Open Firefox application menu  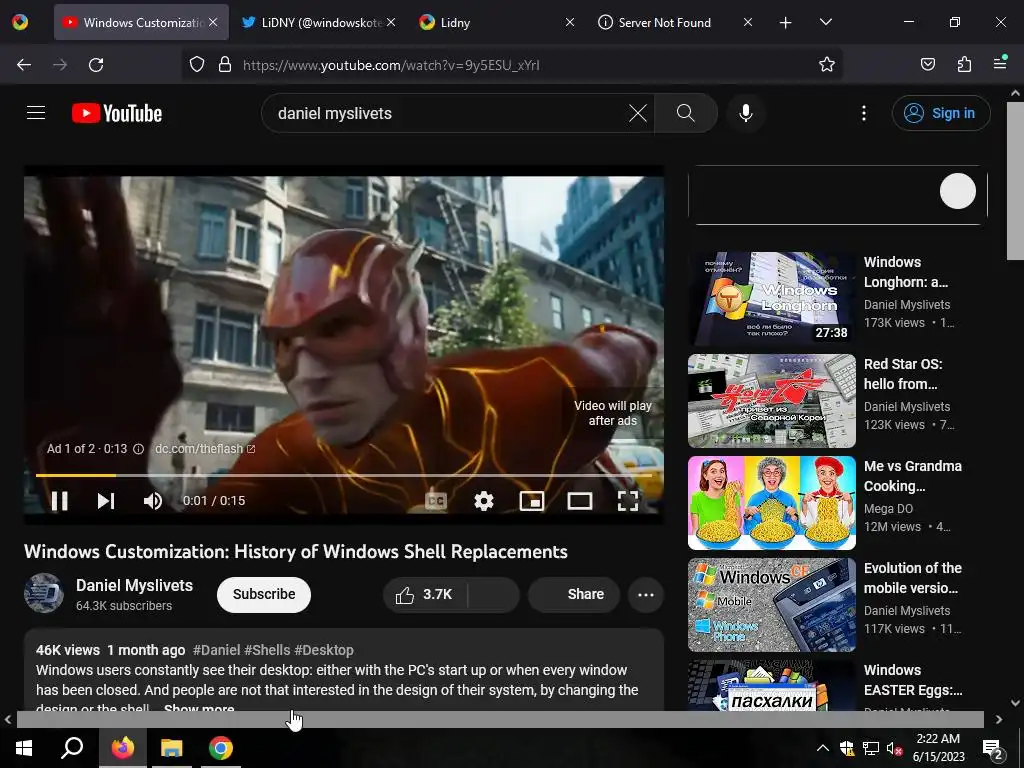point(1000,63)
